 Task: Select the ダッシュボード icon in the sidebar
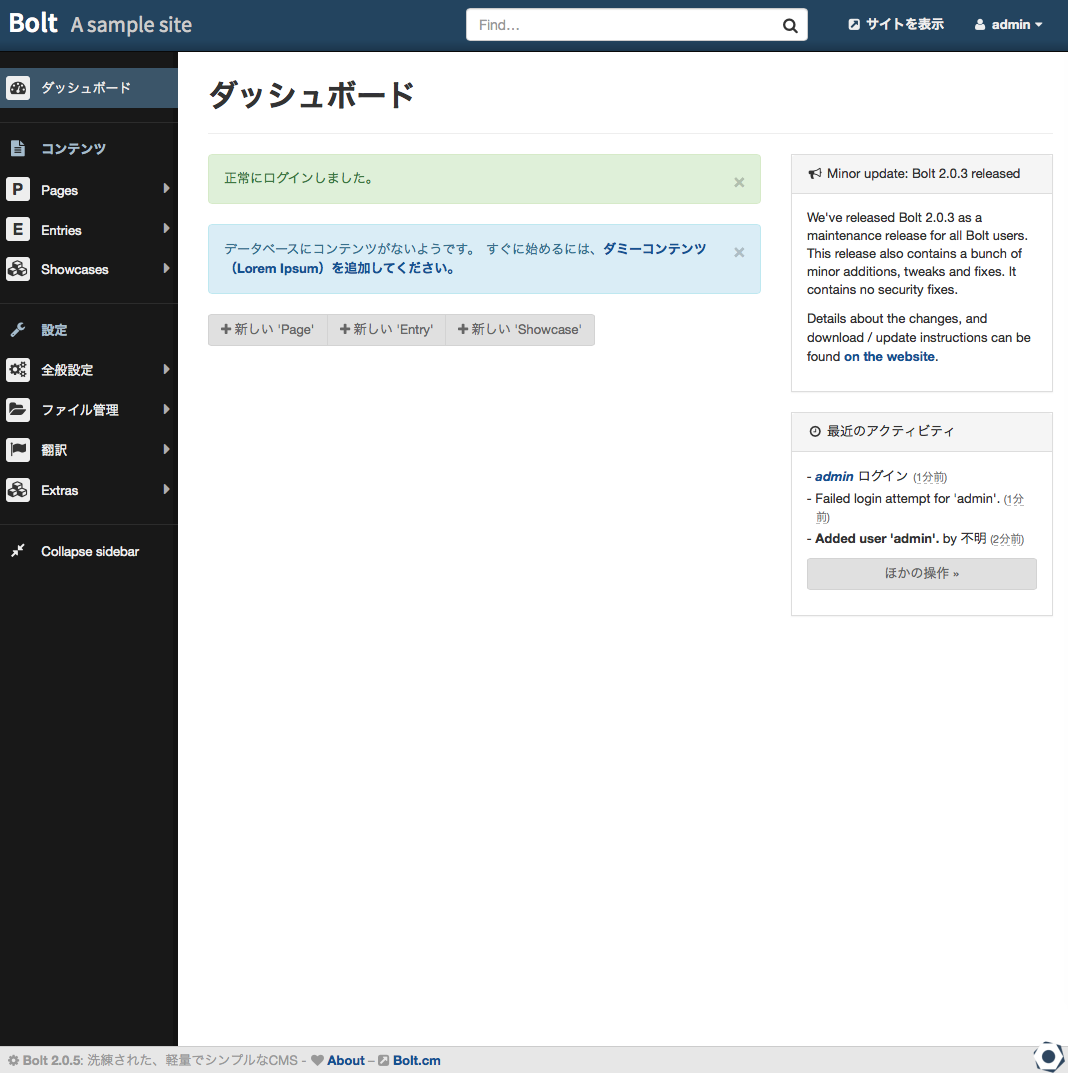[x=18, y=88]
